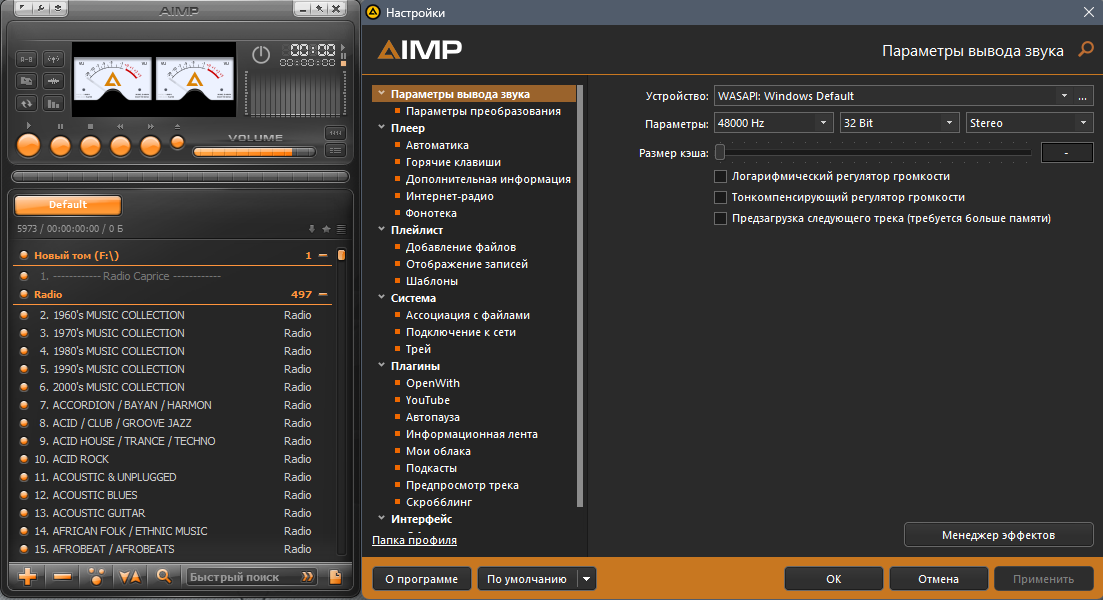The height and width of the screenshot is (600, 1103).
Task: Click the small eject open-files button
Action: coord(177,142)
